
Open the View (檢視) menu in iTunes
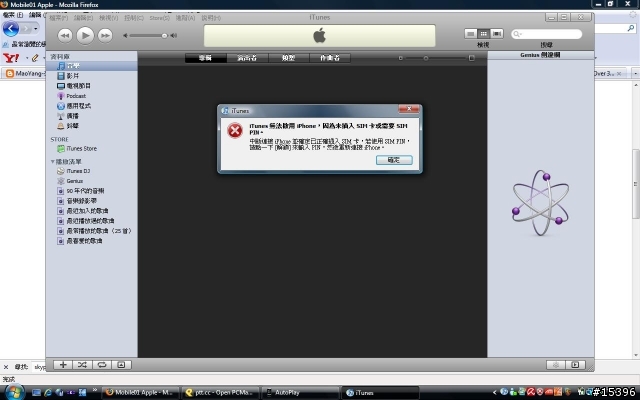coord(109,18)
